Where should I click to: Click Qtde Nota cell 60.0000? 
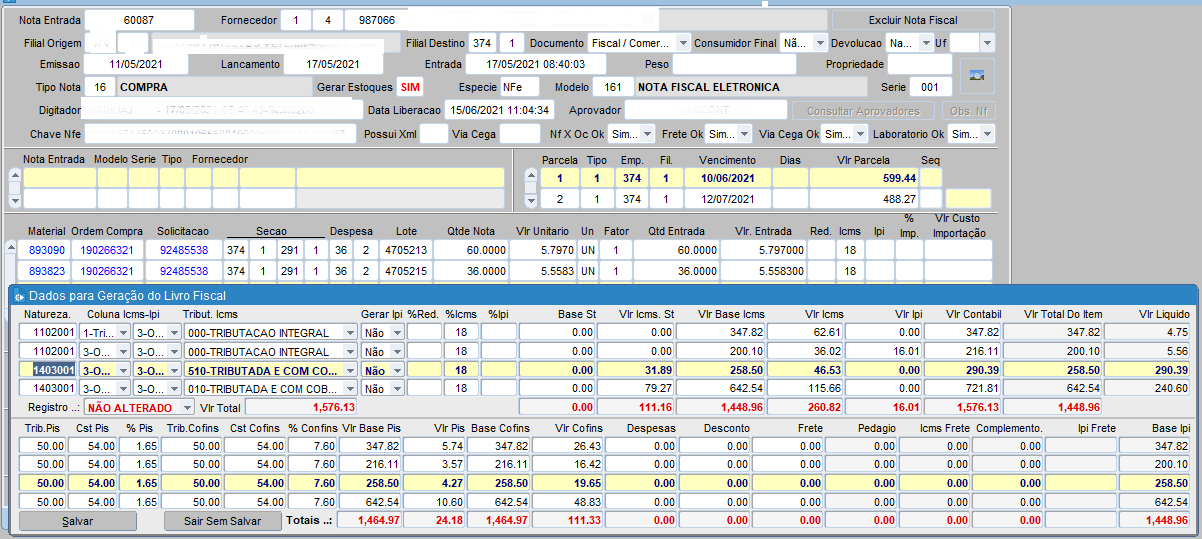pos(471,250)
